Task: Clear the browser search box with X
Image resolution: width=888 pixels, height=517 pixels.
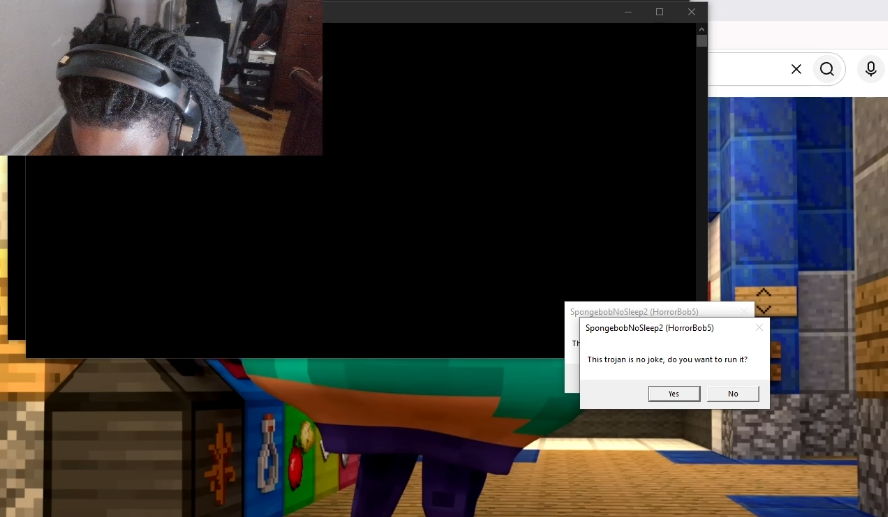Action: point(796,69)
